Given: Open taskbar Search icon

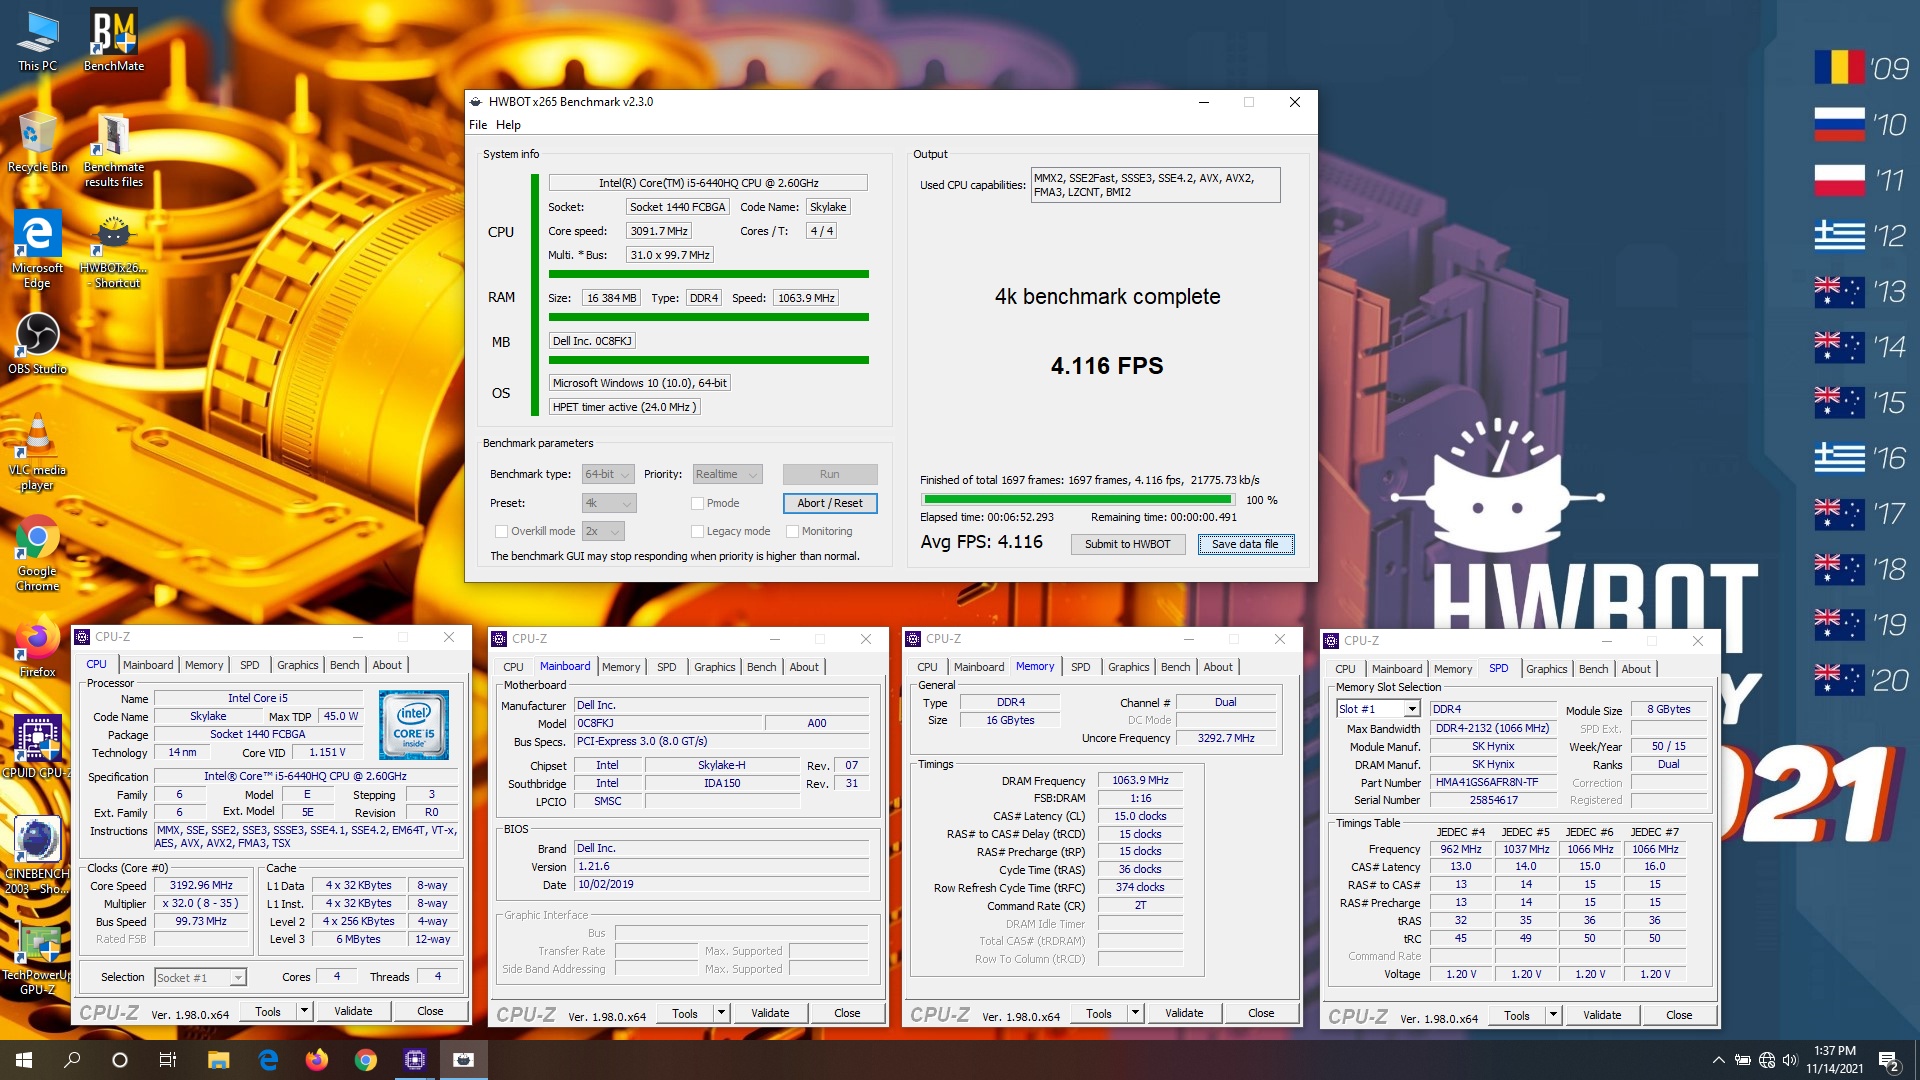Looking at the screenshot, I should 72,1060.
